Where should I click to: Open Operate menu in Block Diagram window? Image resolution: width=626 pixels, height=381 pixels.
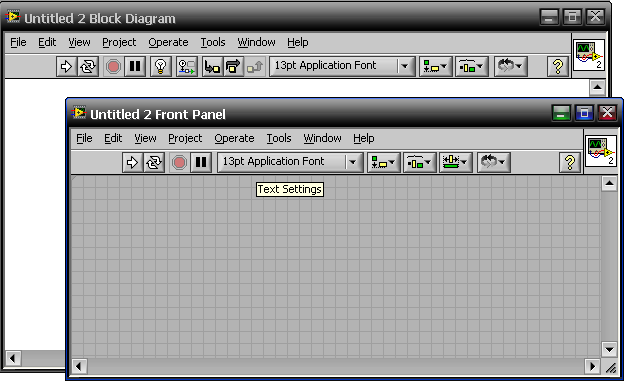(x=168, y=42)
